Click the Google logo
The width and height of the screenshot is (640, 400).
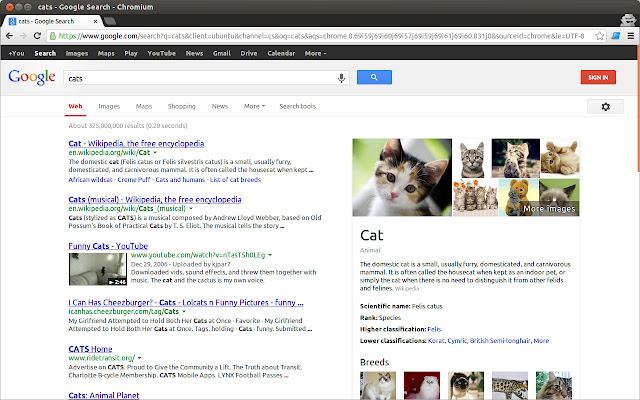pos(32,77)
